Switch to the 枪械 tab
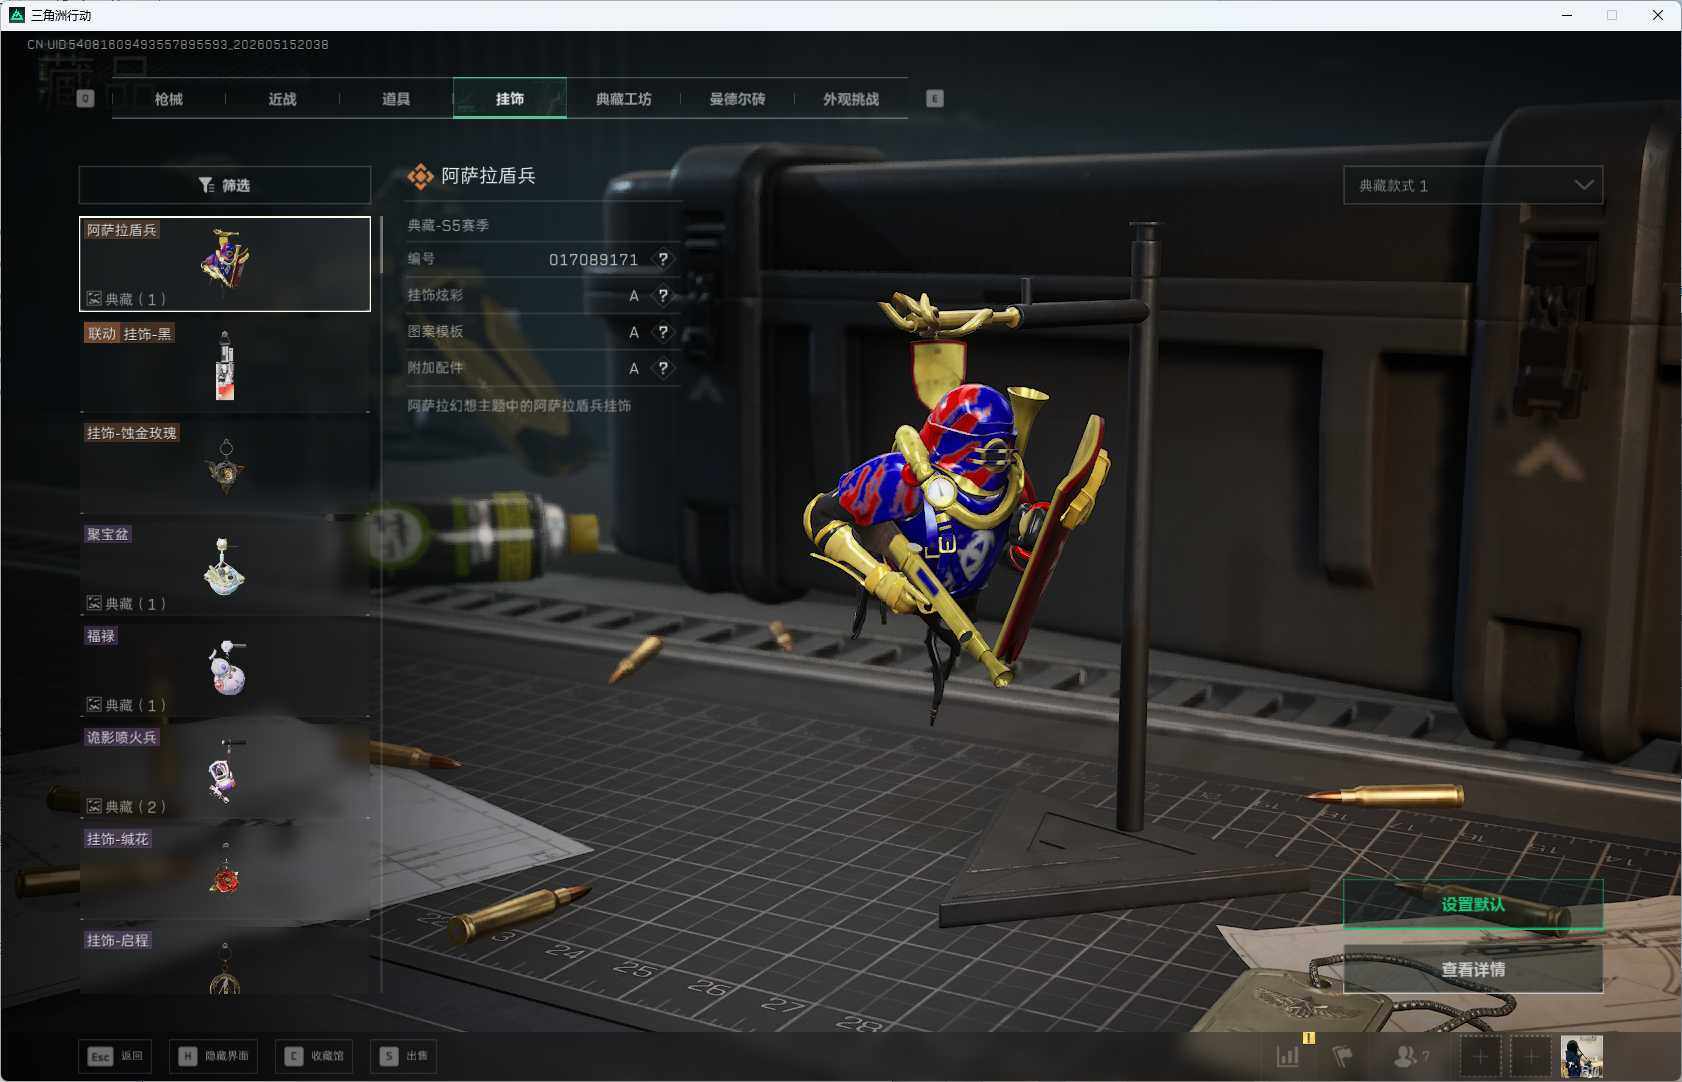1682x1082 pixels. pos(169,99)
